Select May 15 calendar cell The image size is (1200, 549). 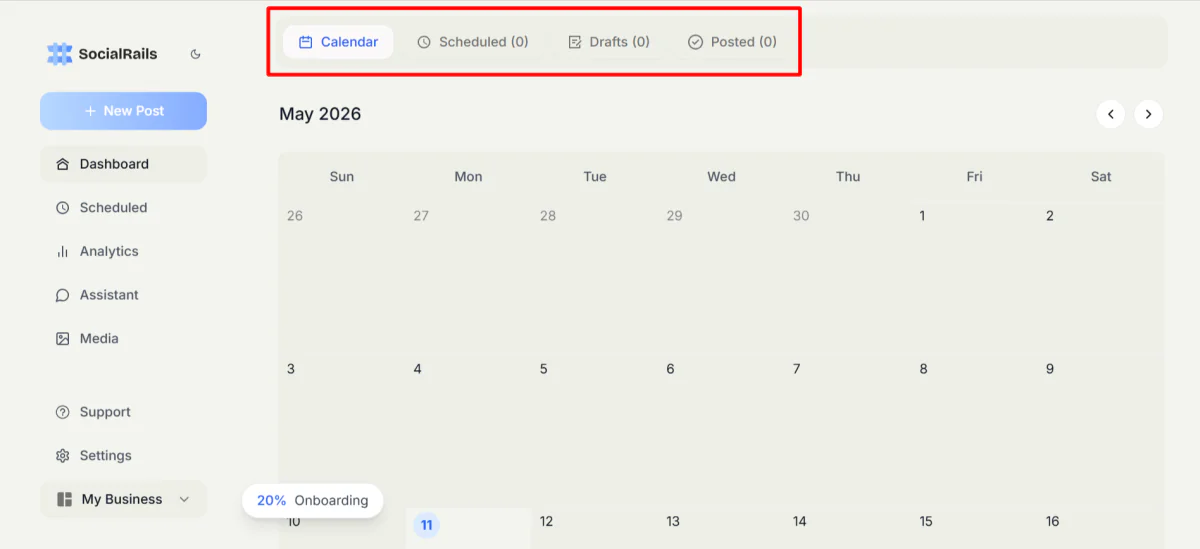974,529
